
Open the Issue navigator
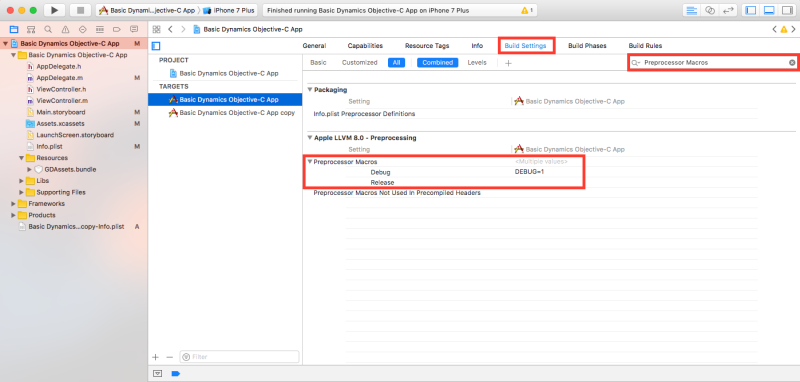point(65,29)
